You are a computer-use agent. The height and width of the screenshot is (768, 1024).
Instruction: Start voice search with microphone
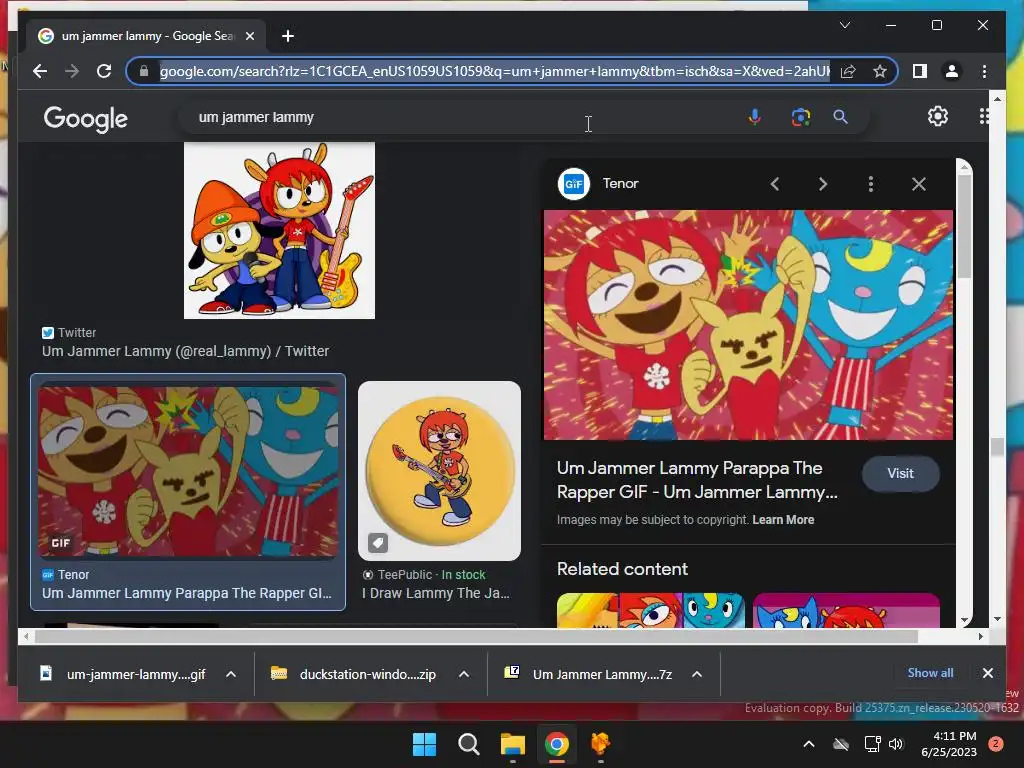point(754,117)
